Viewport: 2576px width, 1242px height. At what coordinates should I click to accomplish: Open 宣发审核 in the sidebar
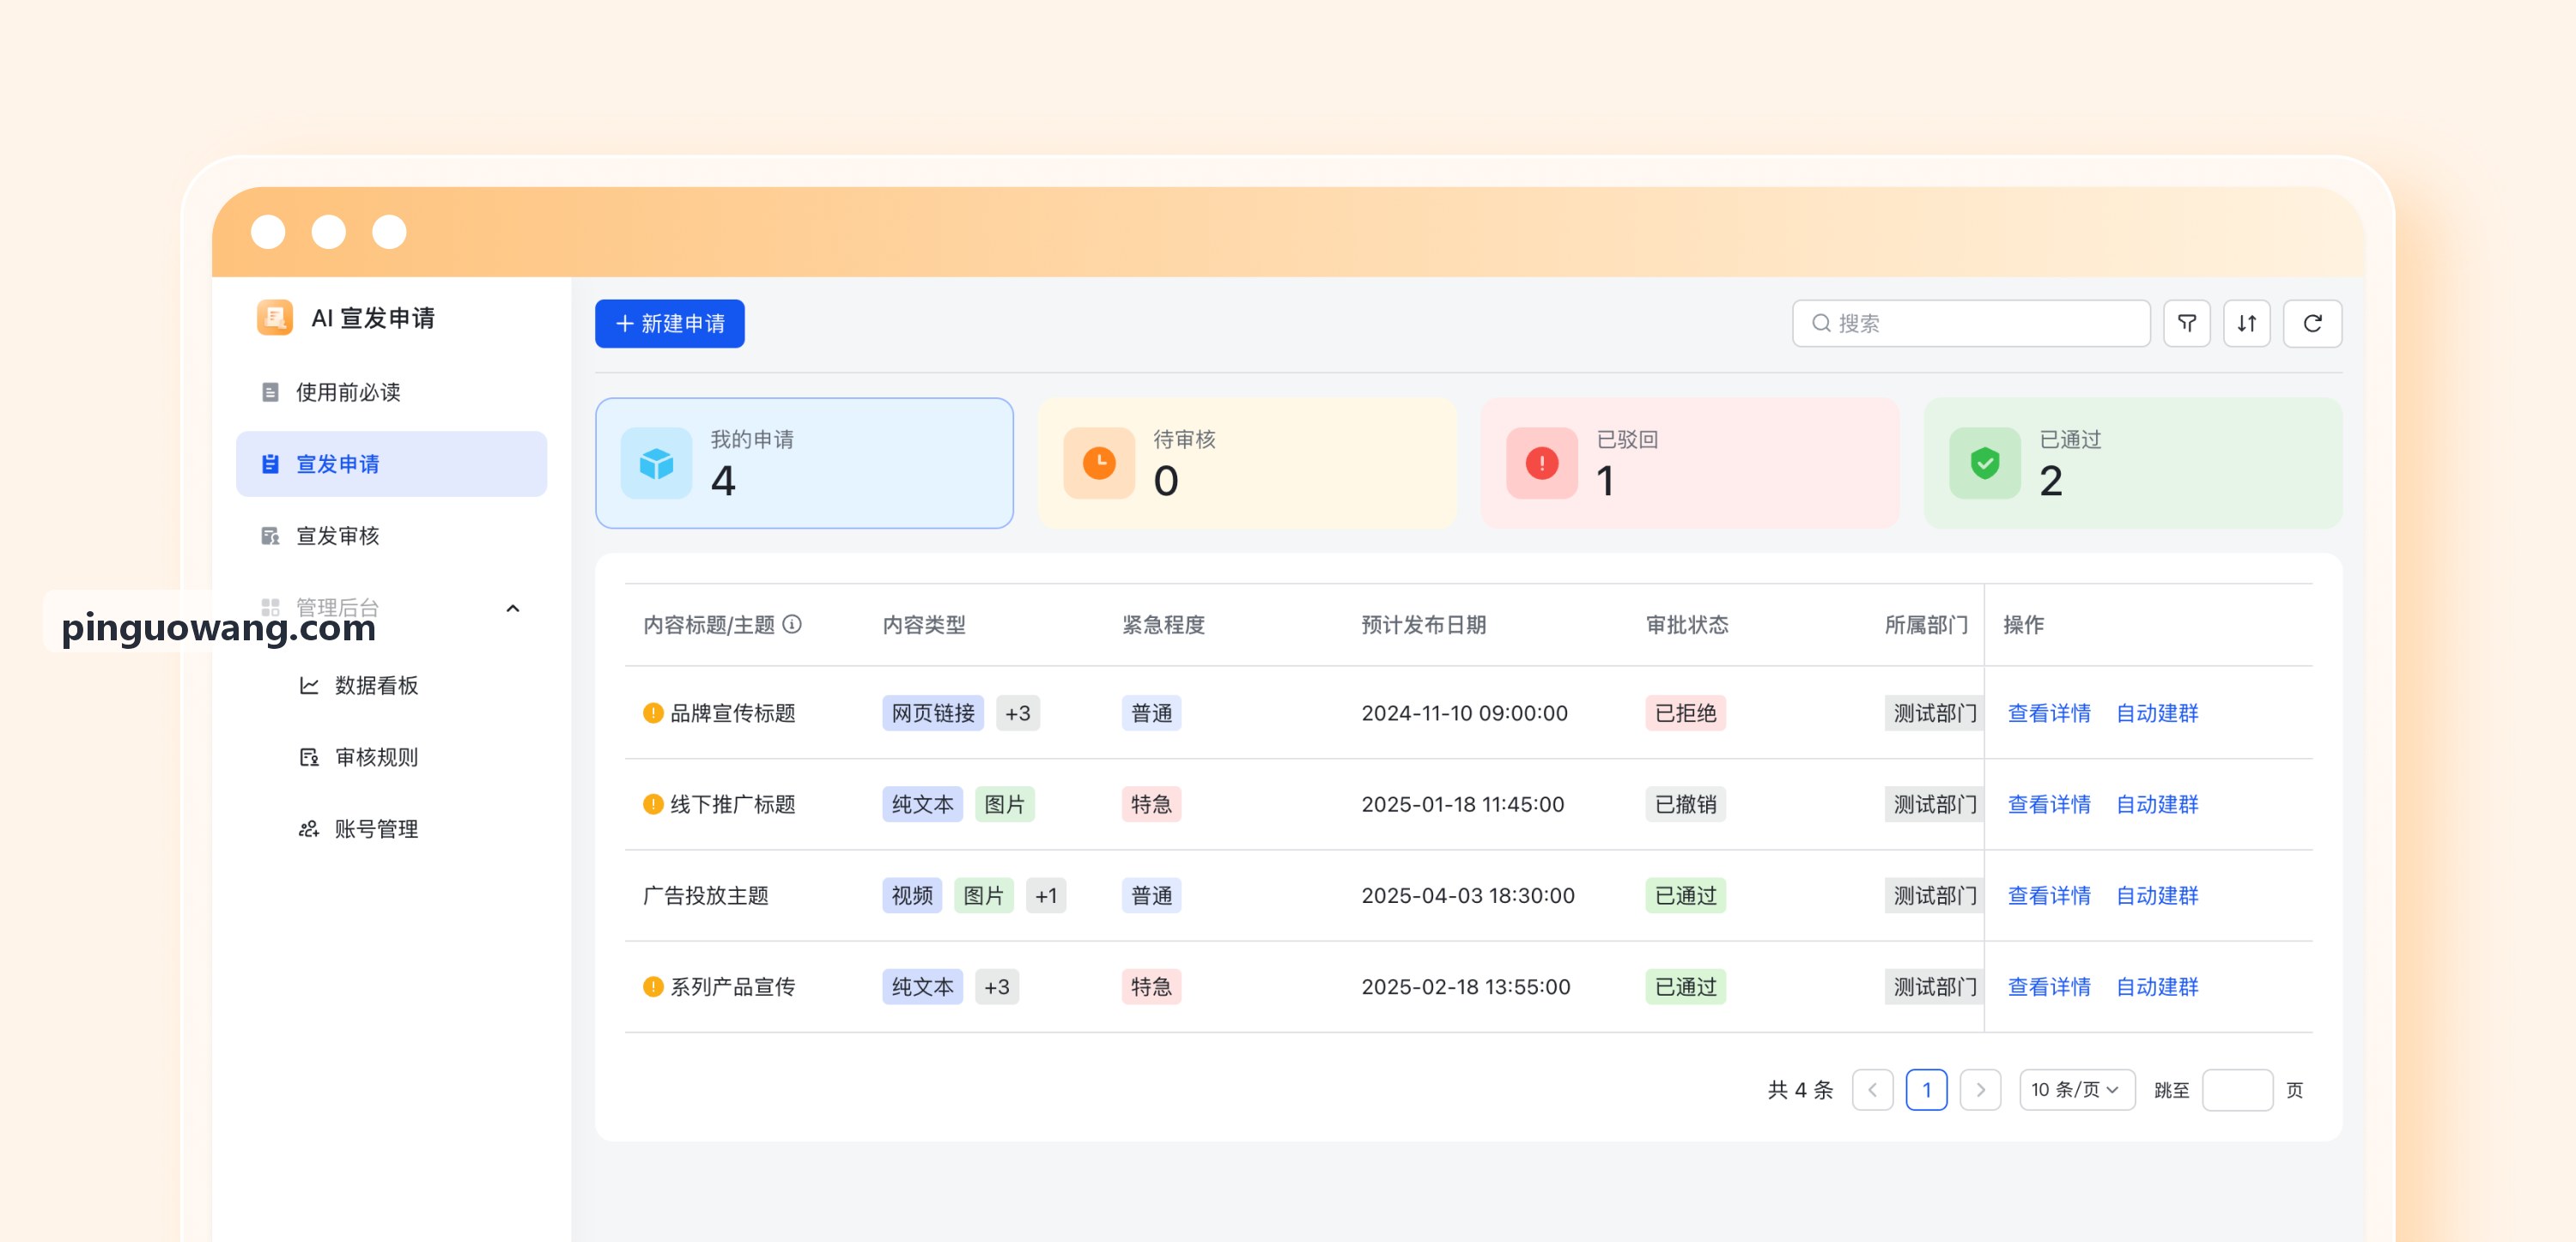point(391,536)
